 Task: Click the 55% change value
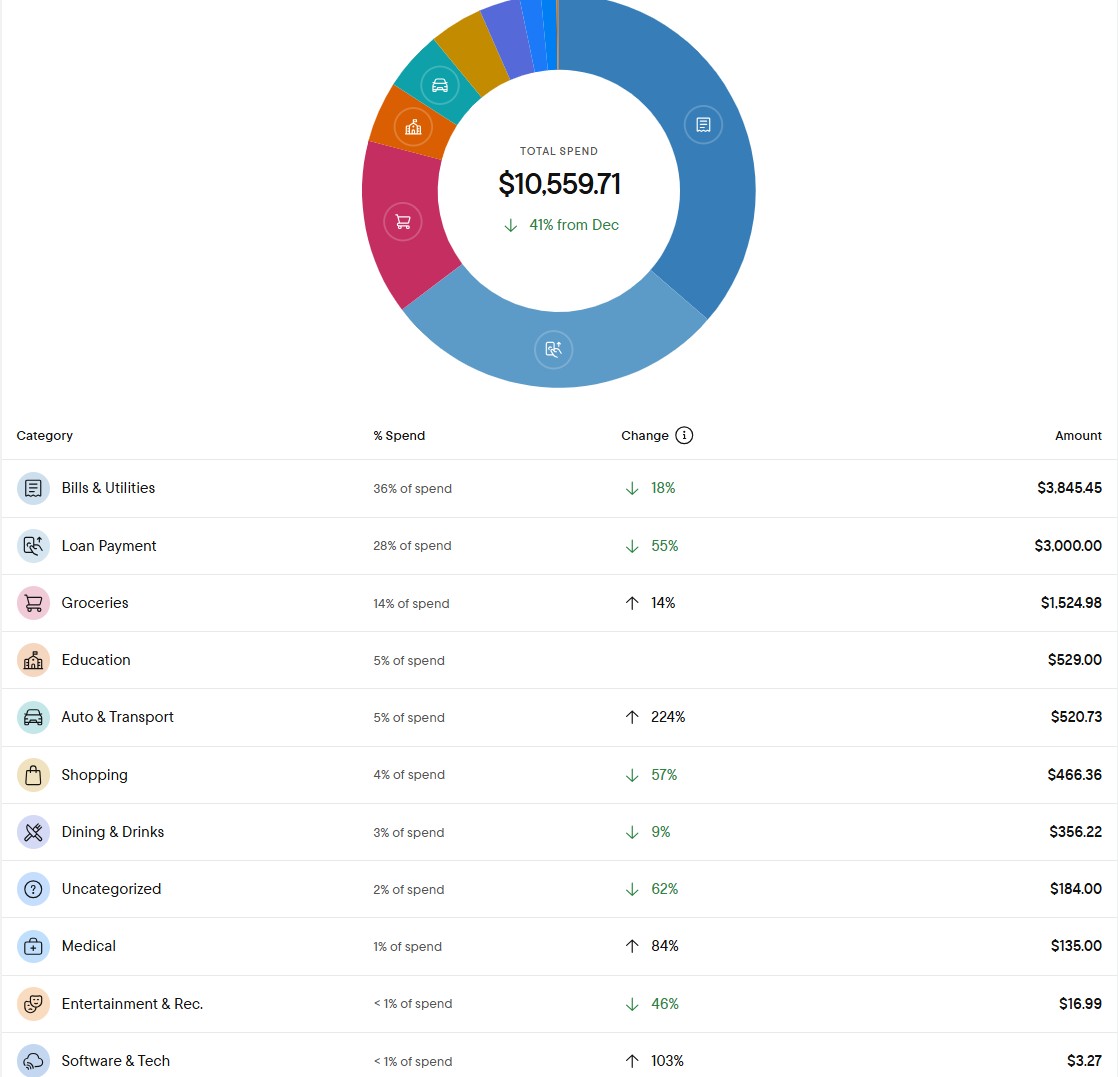click(664, 546)
